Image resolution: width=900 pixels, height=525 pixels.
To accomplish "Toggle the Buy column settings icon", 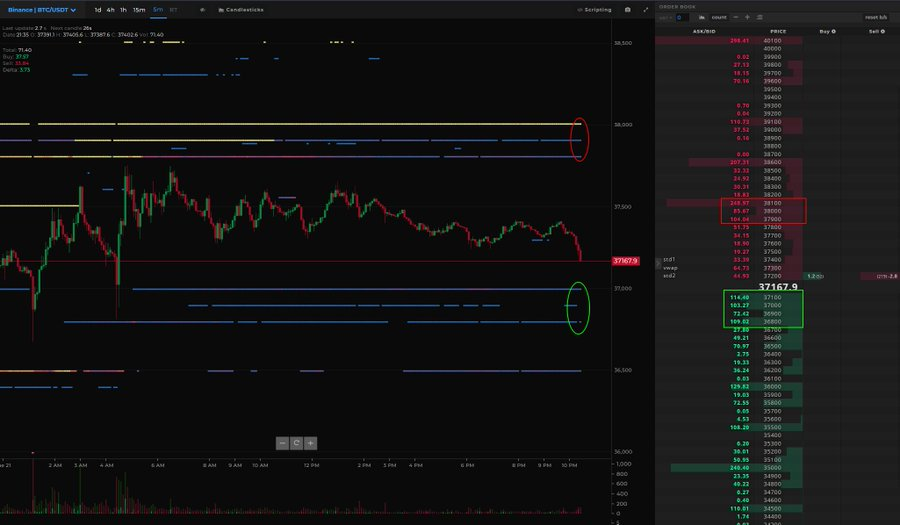I will click(832, 31).
